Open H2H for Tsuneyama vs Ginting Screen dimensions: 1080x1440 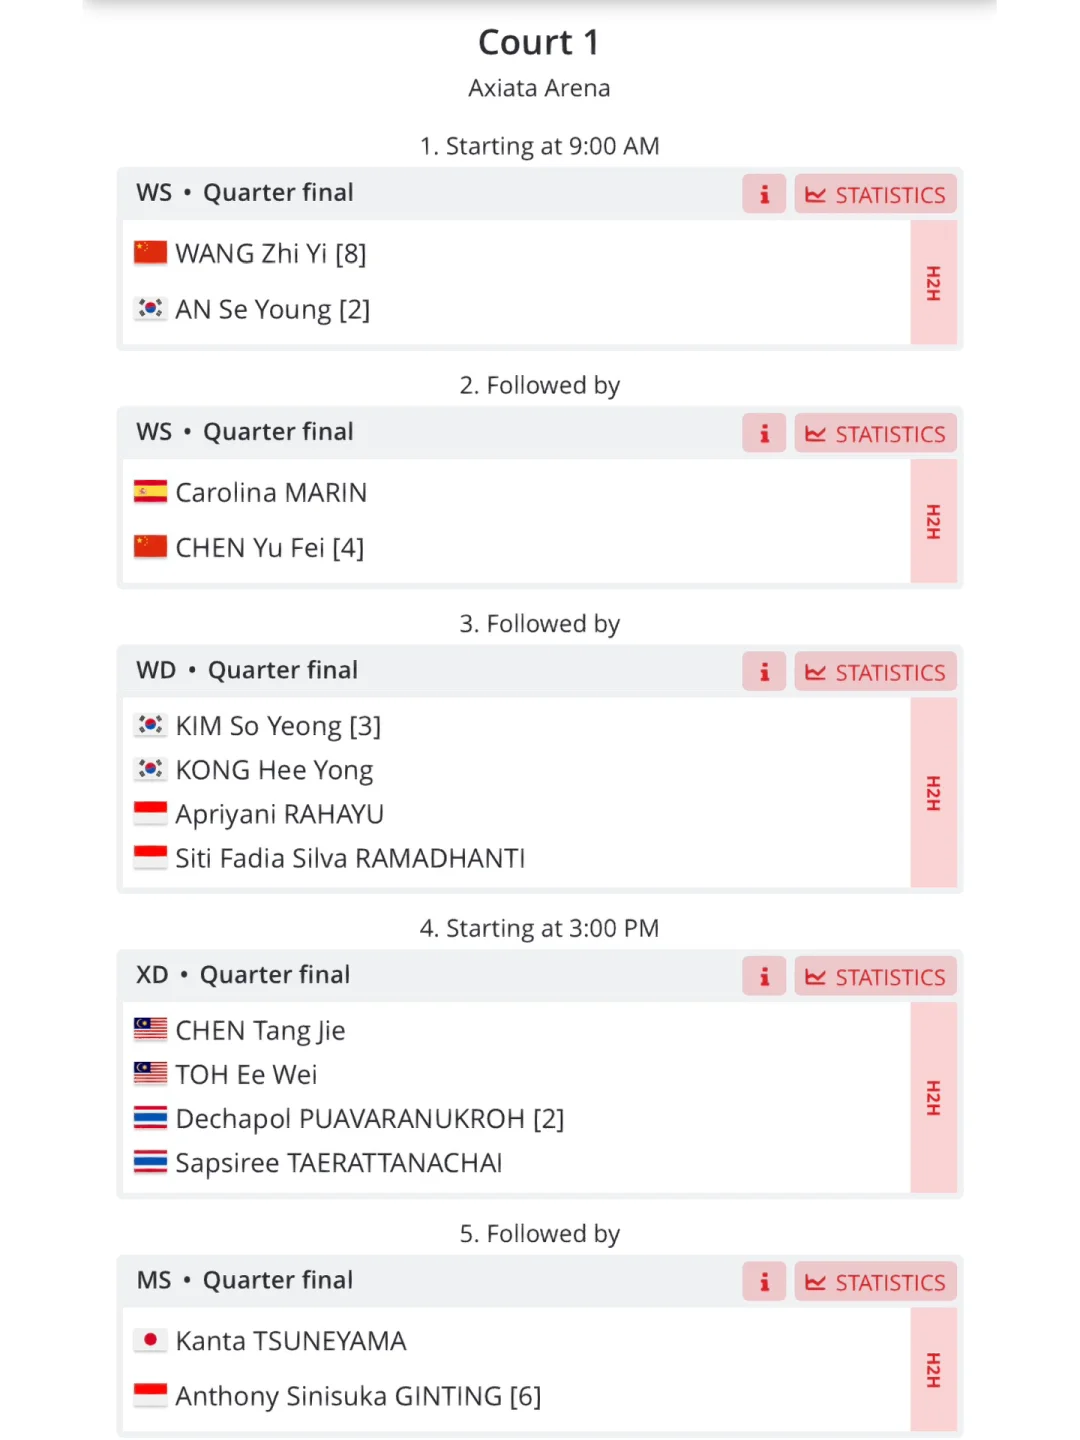934,1370
